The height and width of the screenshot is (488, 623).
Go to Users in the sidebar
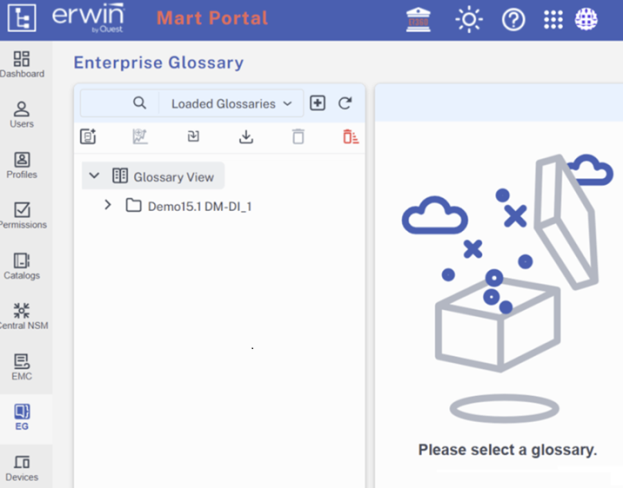pyautogui.click(x=22, y=114)
